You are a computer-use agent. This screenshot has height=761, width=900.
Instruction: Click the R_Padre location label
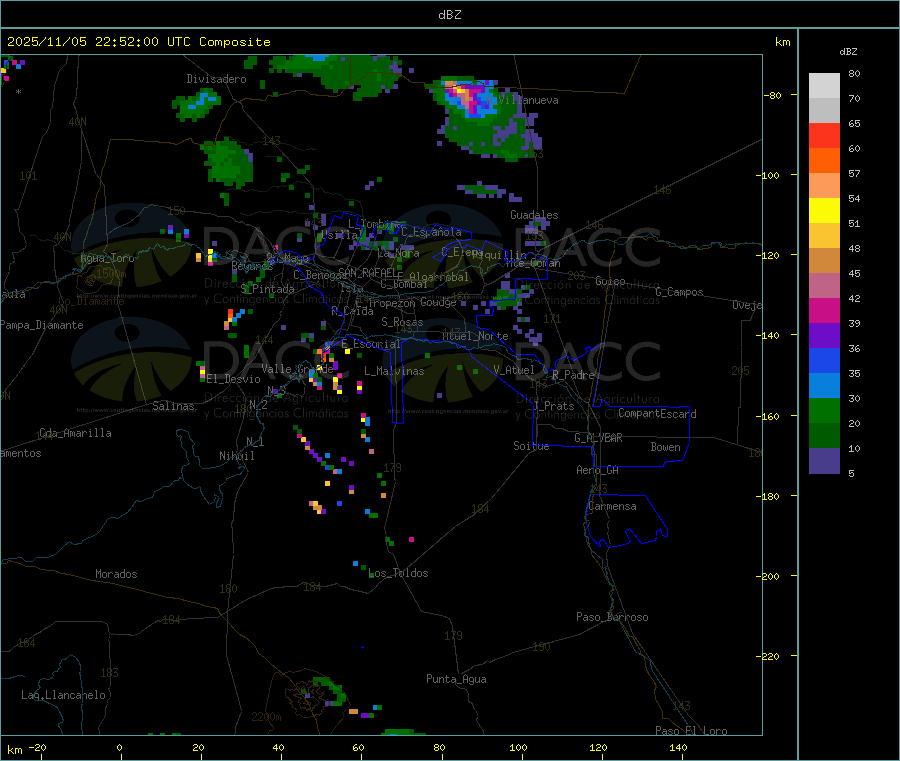point(573,375)
